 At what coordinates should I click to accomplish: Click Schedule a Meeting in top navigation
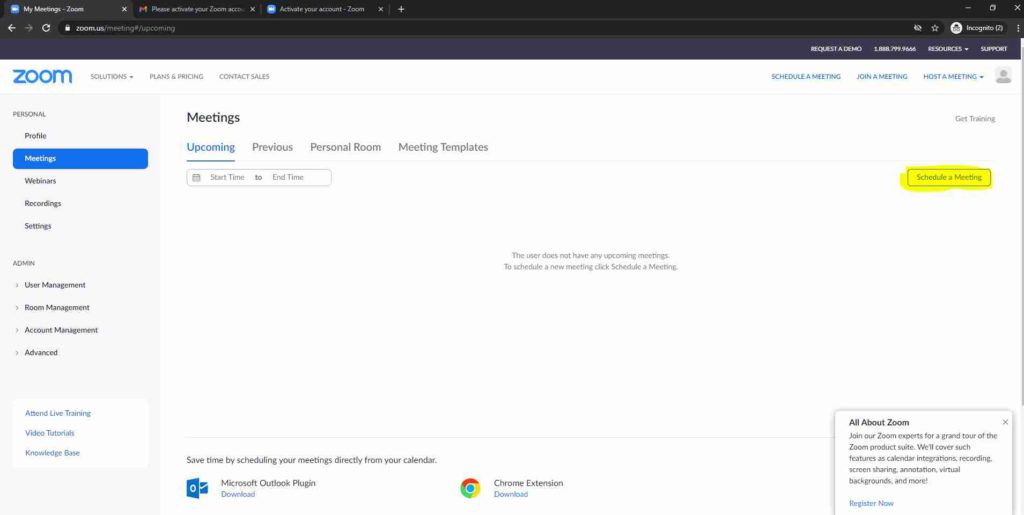point(806,76)
